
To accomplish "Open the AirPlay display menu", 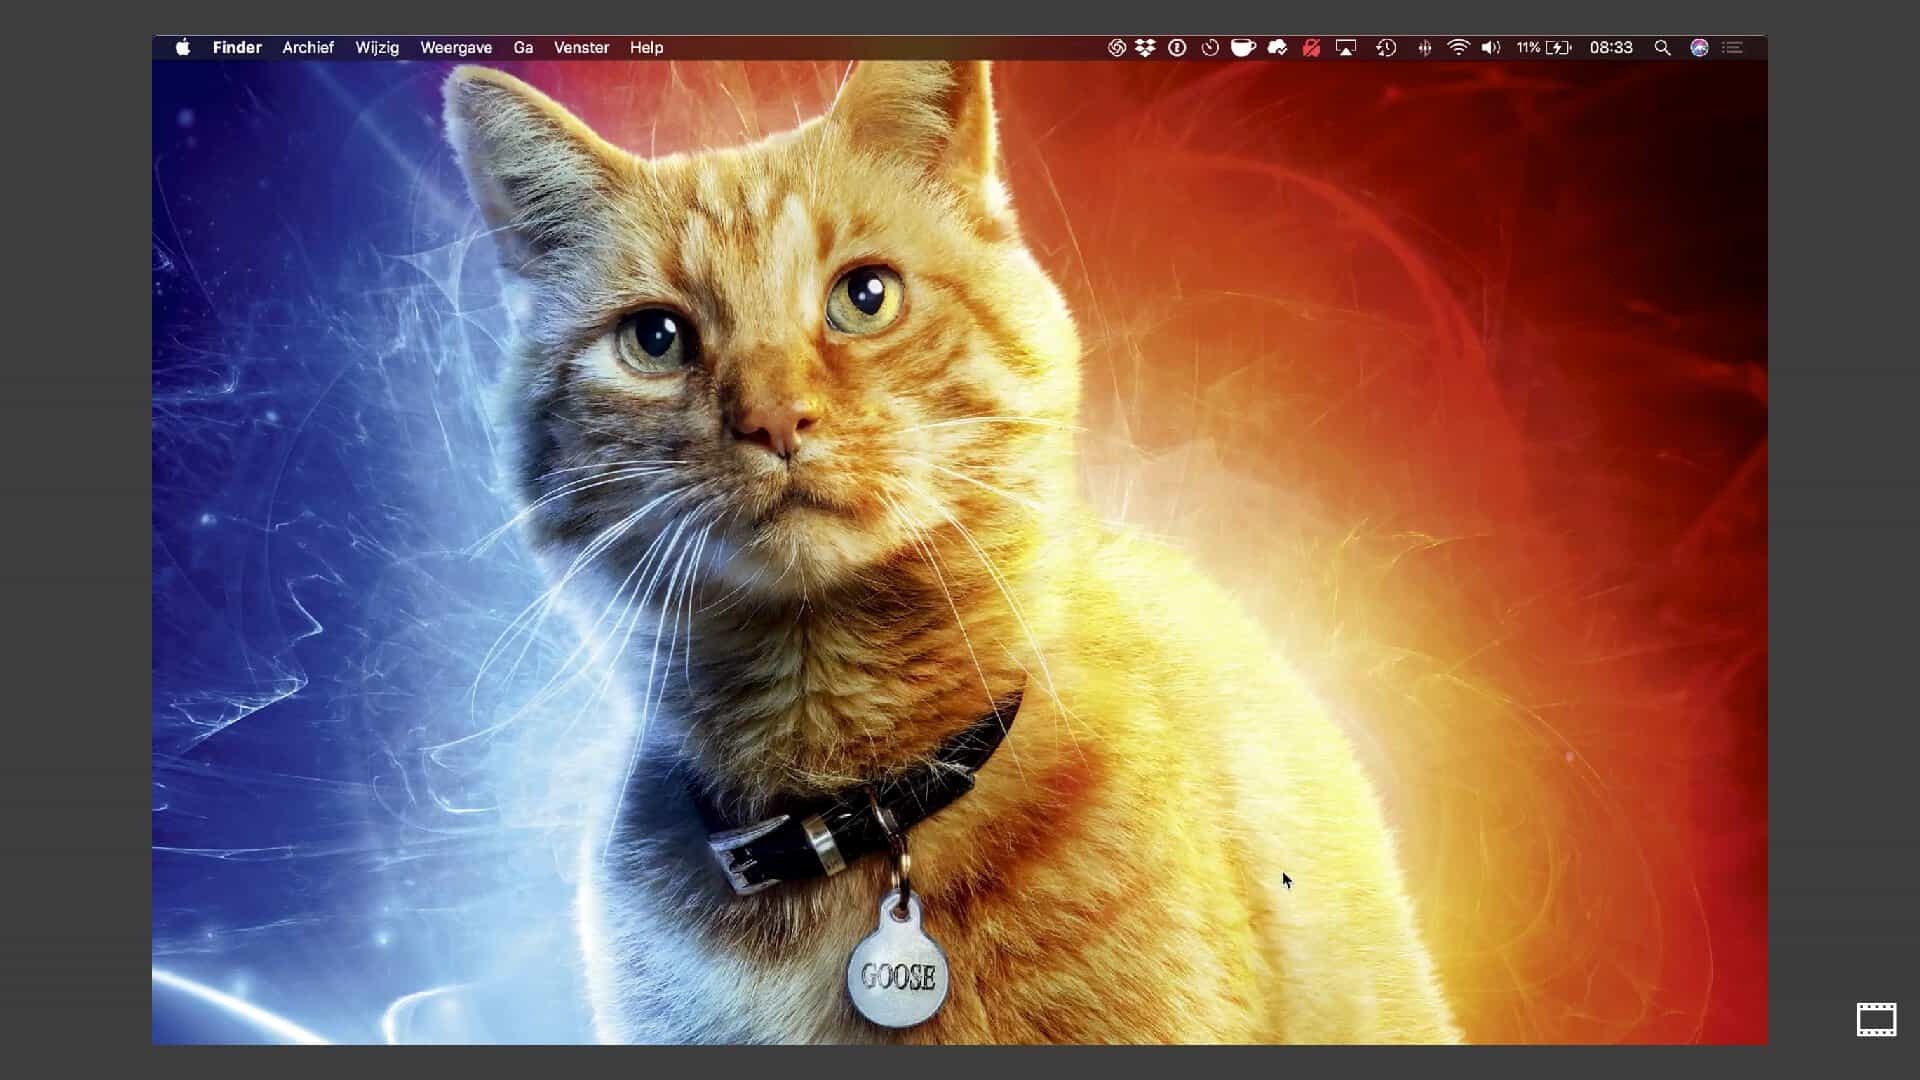I will point(1346,47).
